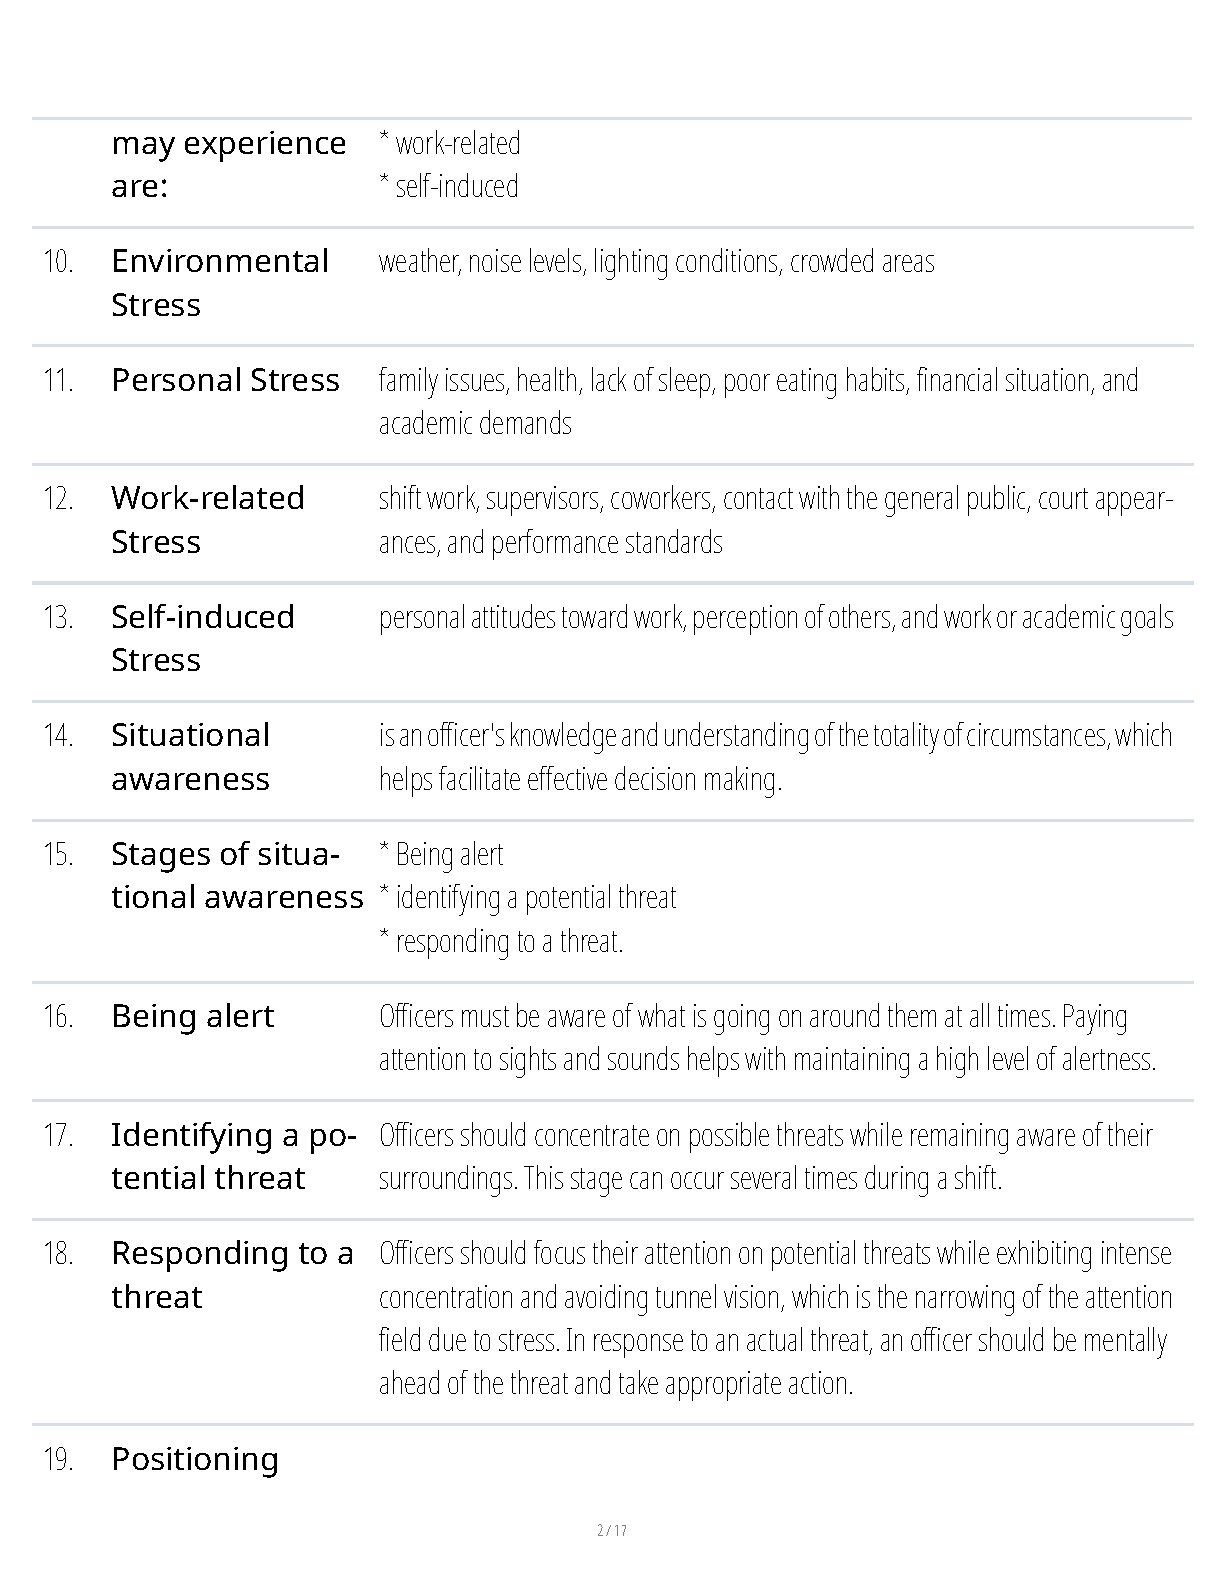Click the "Being alert" term in row 16

[x=192, y=1016]
